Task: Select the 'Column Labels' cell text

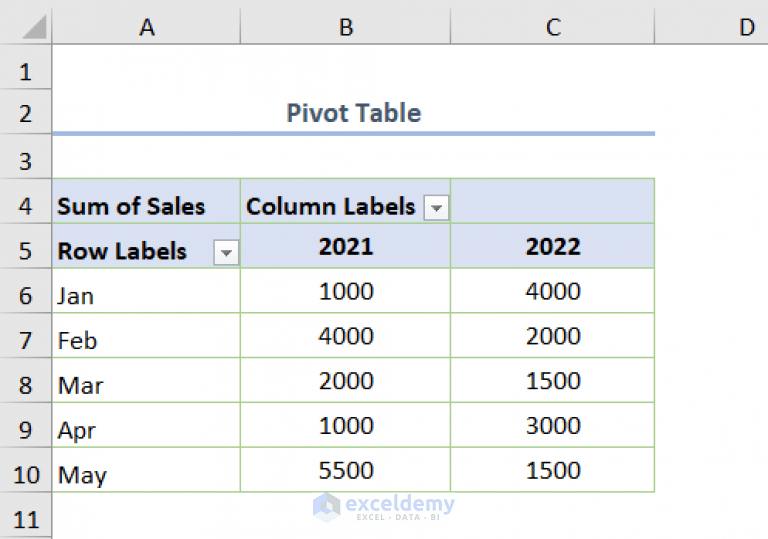Action: [331, 206]
